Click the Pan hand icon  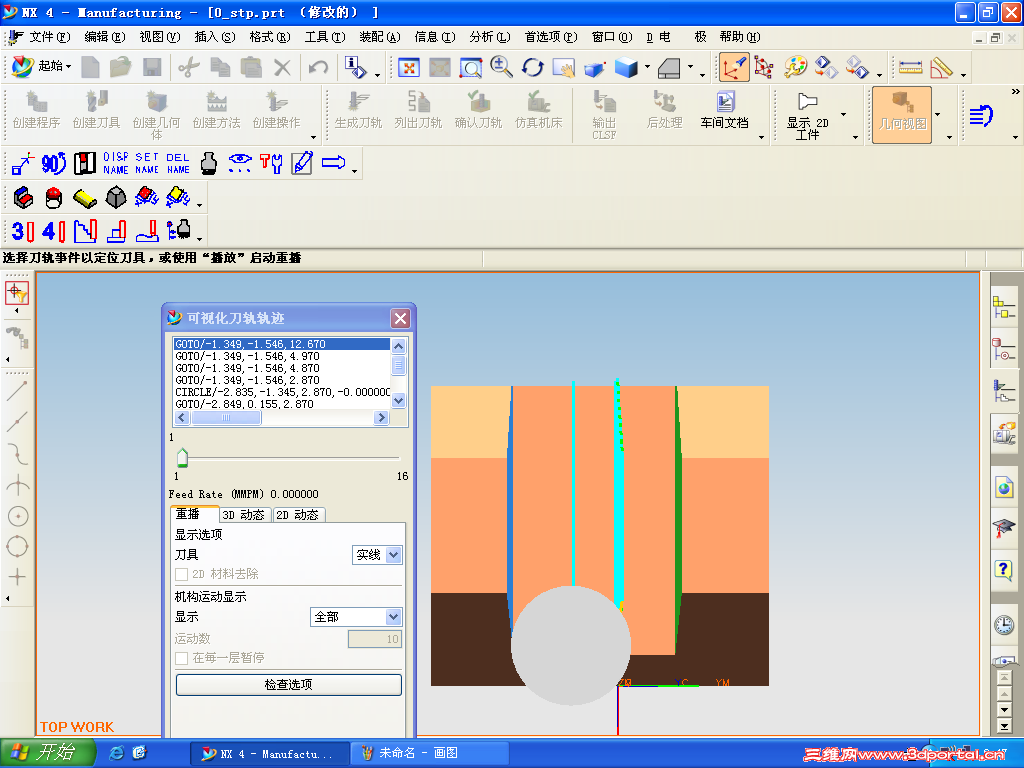[x=563, y=67]
